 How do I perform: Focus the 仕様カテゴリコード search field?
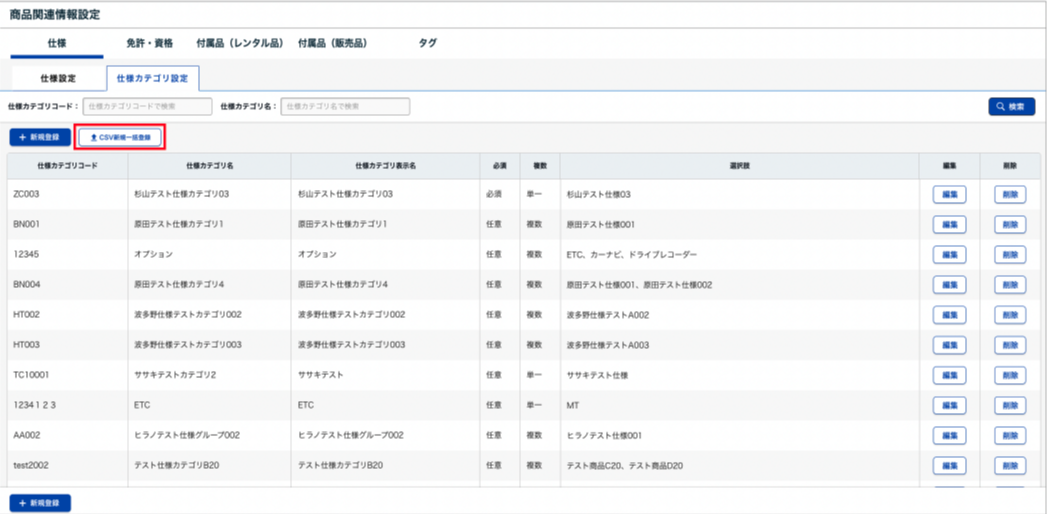coord(147,106)
